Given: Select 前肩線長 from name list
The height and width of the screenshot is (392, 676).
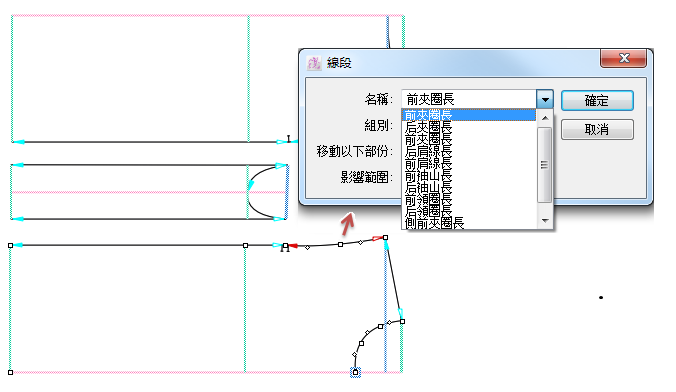Looking at the screenshot, I should [469, 163].
